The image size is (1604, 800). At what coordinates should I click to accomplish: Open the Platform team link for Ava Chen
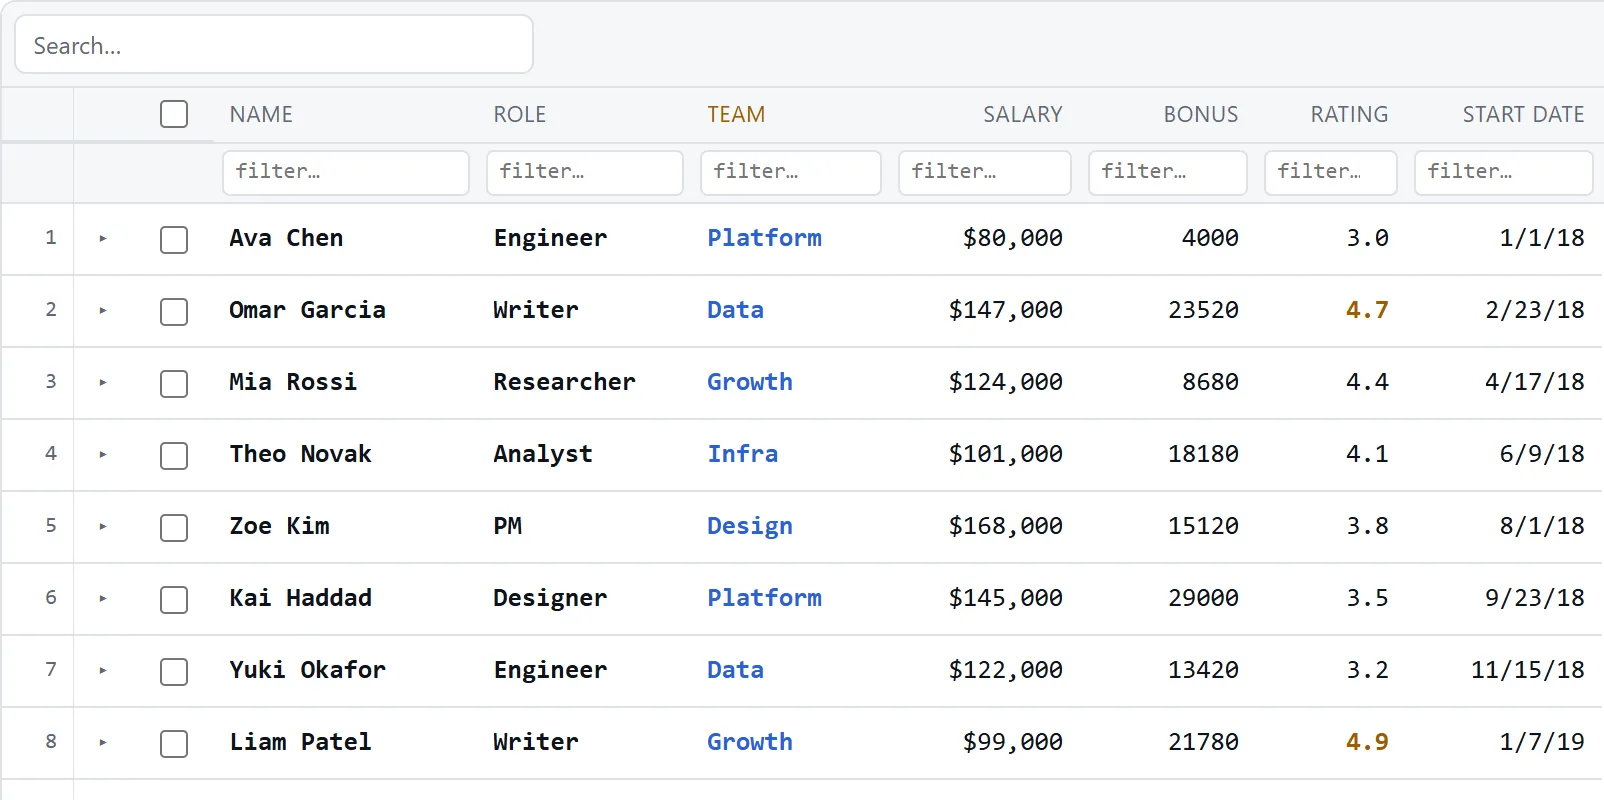(x=764, y=238)
